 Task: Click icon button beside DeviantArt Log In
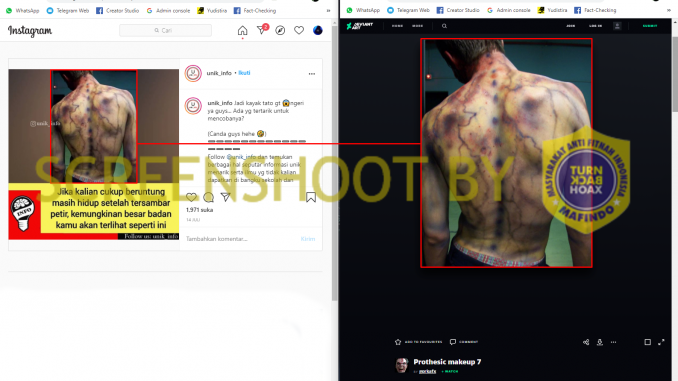617,26
